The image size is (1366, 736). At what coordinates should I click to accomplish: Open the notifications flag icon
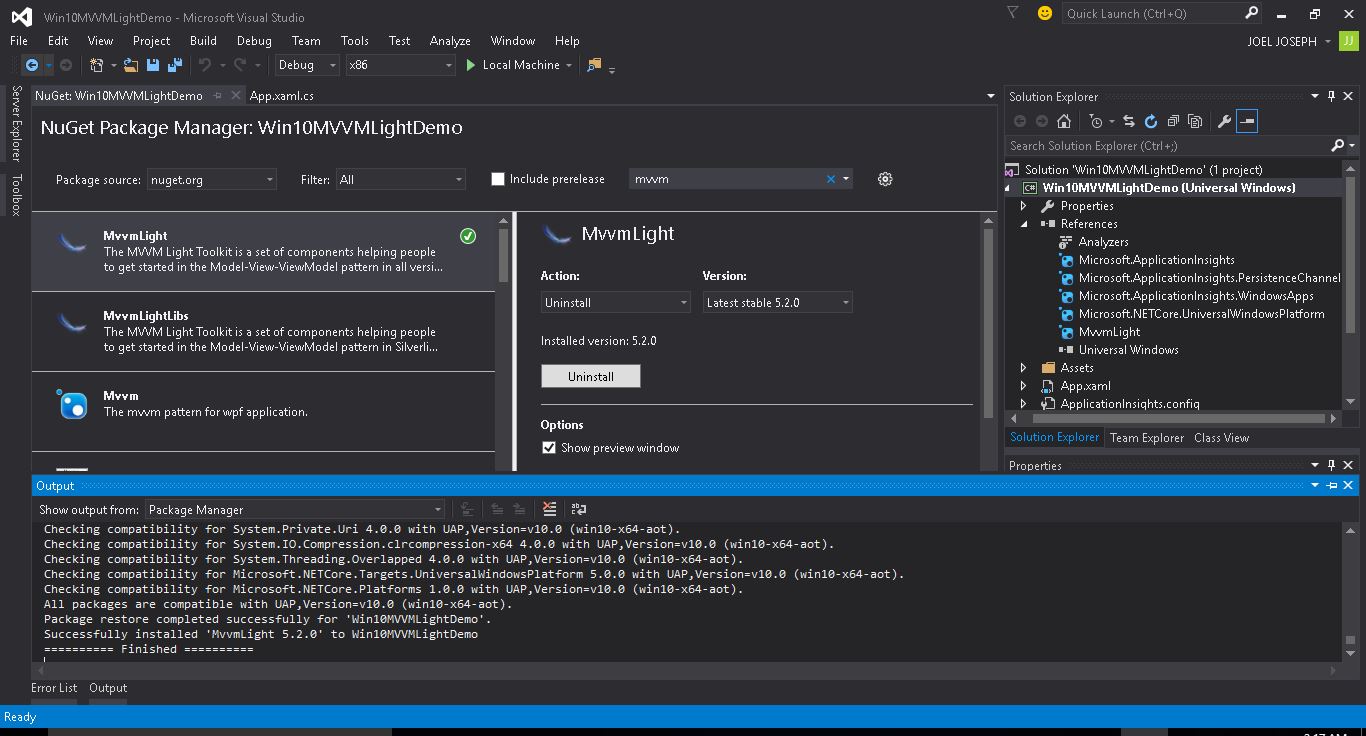pyautogui.click(x=1013, y=13)
